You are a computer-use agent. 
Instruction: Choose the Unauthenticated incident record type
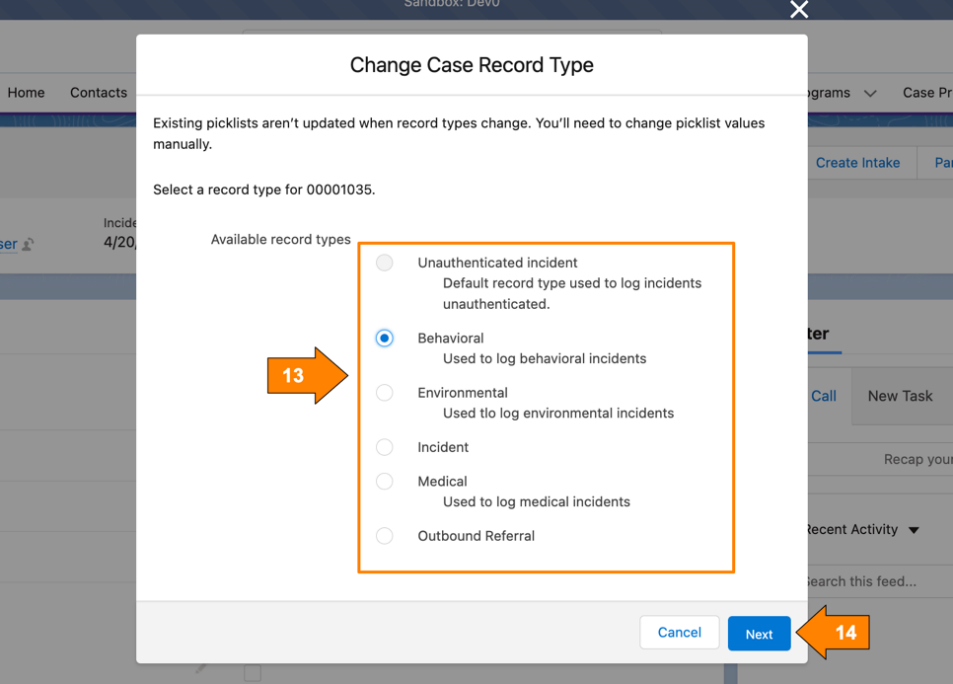click(x=384, y=262)
